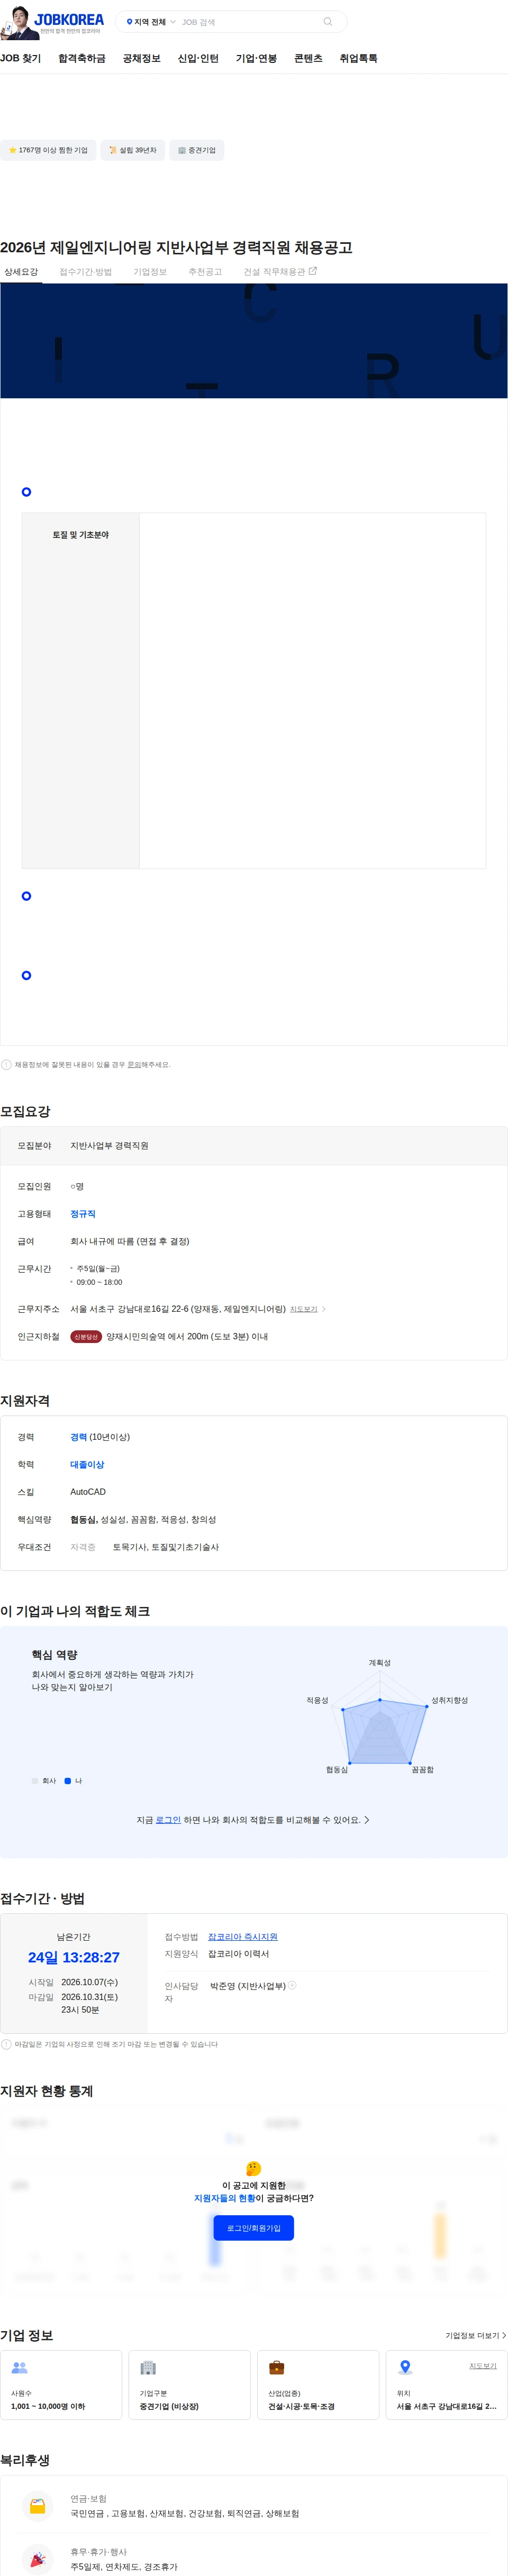
Task: Open the 취업톡톡 menu
Action: tap(358, 59)
